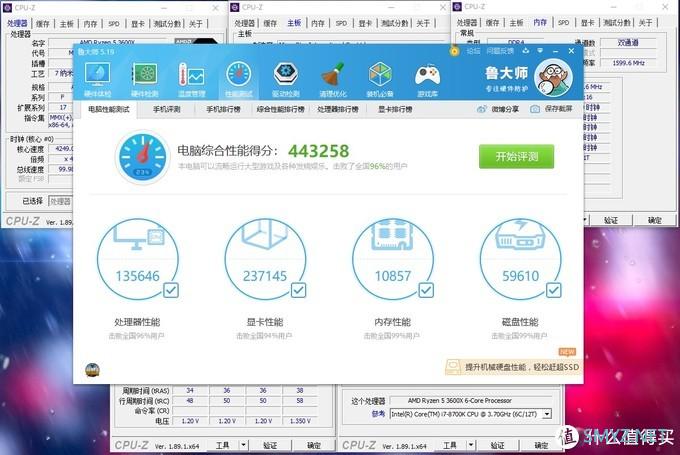680x455 pixels.
Task: Open the main menu dropdown in Lu Dashi title bar
Action: click(x=540, y=51)
